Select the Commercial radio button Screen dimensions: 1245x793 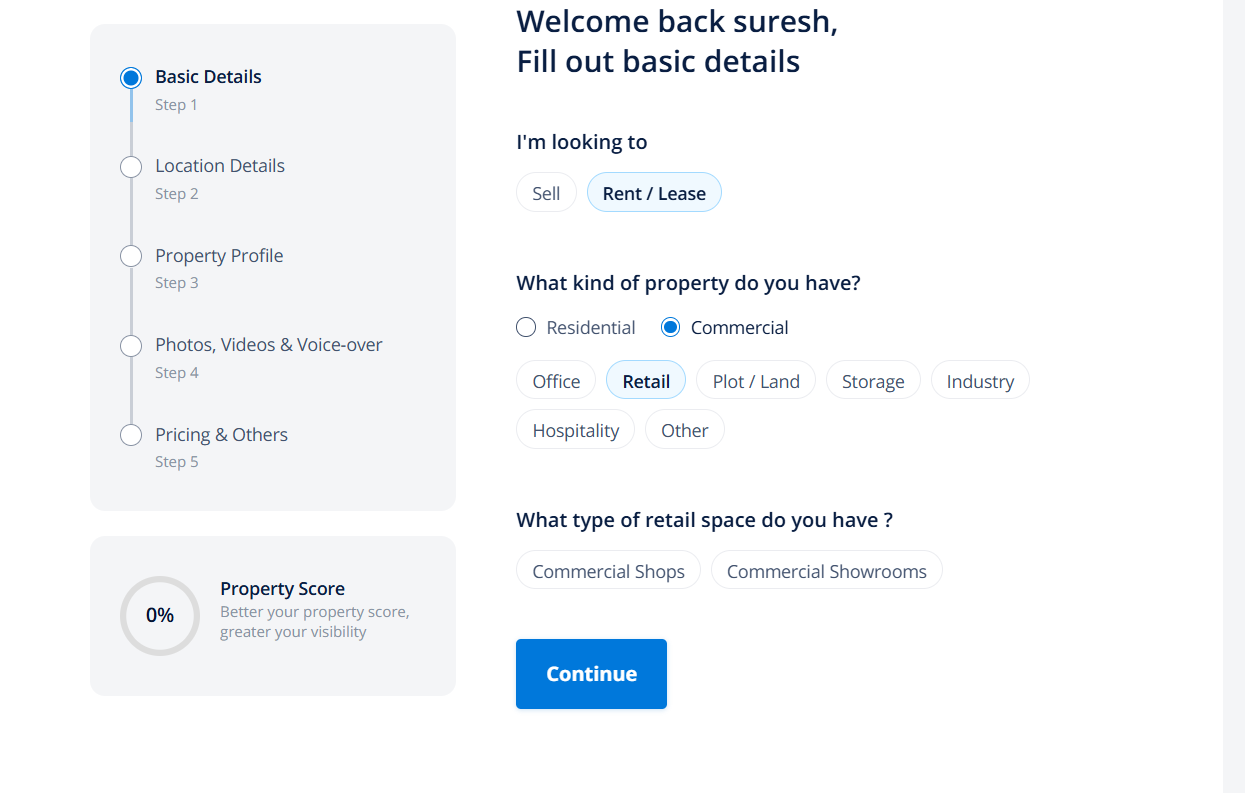pos(671,327)
